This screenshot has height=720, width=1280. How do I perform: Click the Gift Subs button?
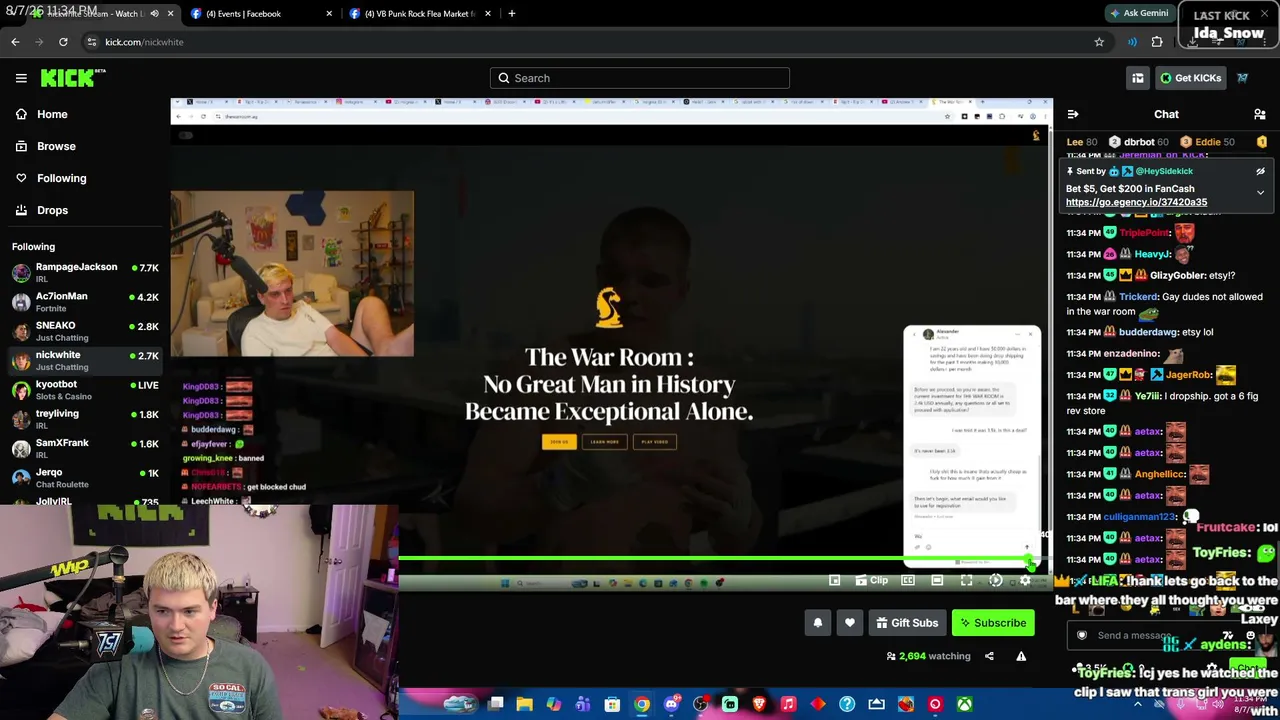(907, 623)
